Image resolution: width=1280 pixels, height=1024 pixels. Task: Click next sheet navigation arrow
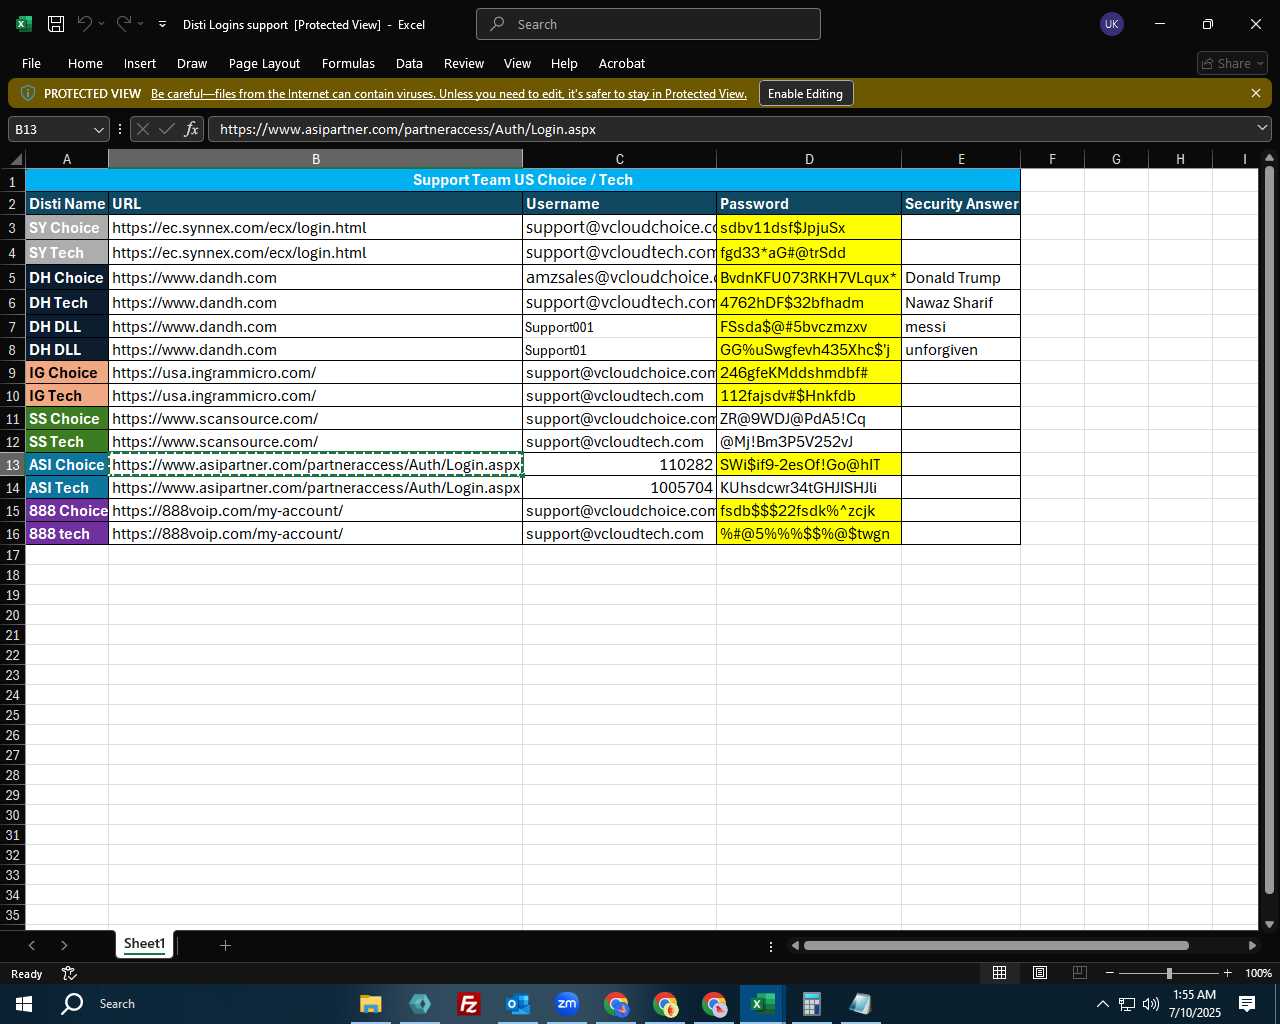(x=64, y=945)
